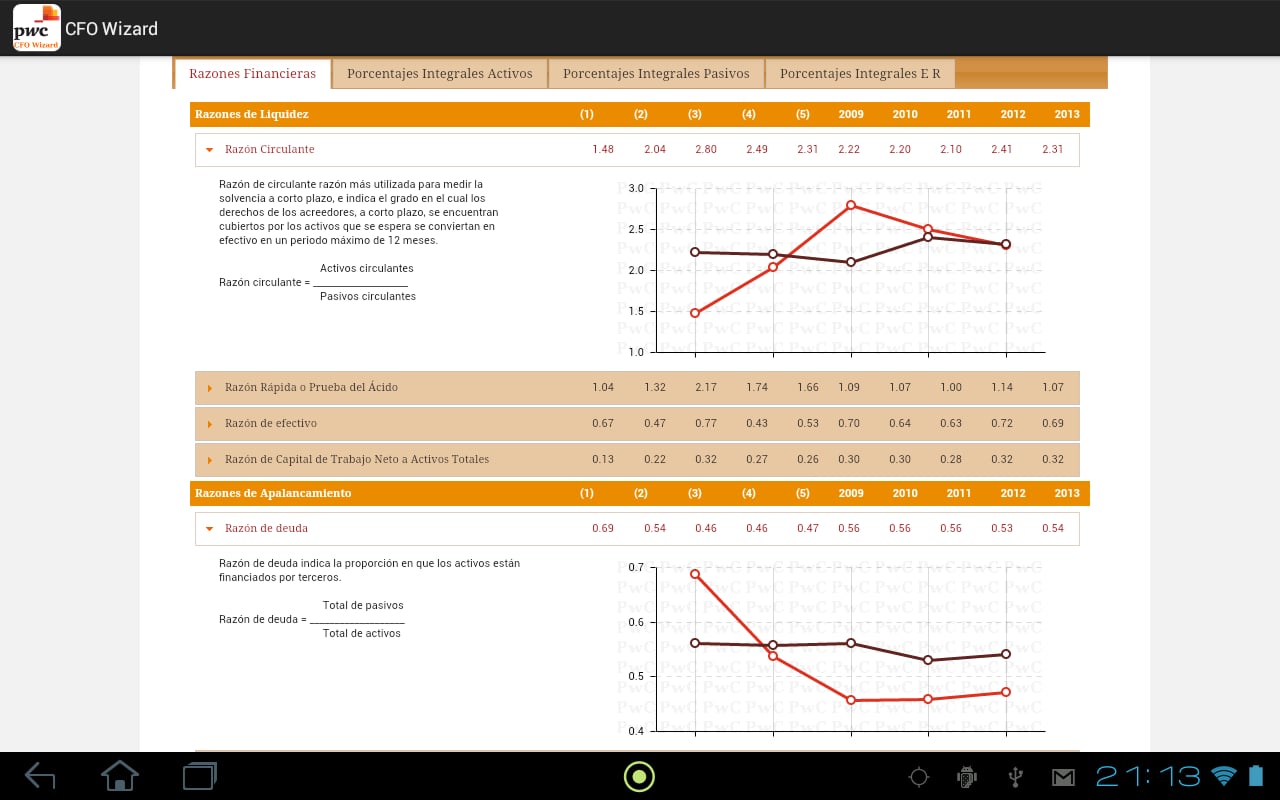Click the Razón de deuda label

pyautogui.click(x=266, y=528)
